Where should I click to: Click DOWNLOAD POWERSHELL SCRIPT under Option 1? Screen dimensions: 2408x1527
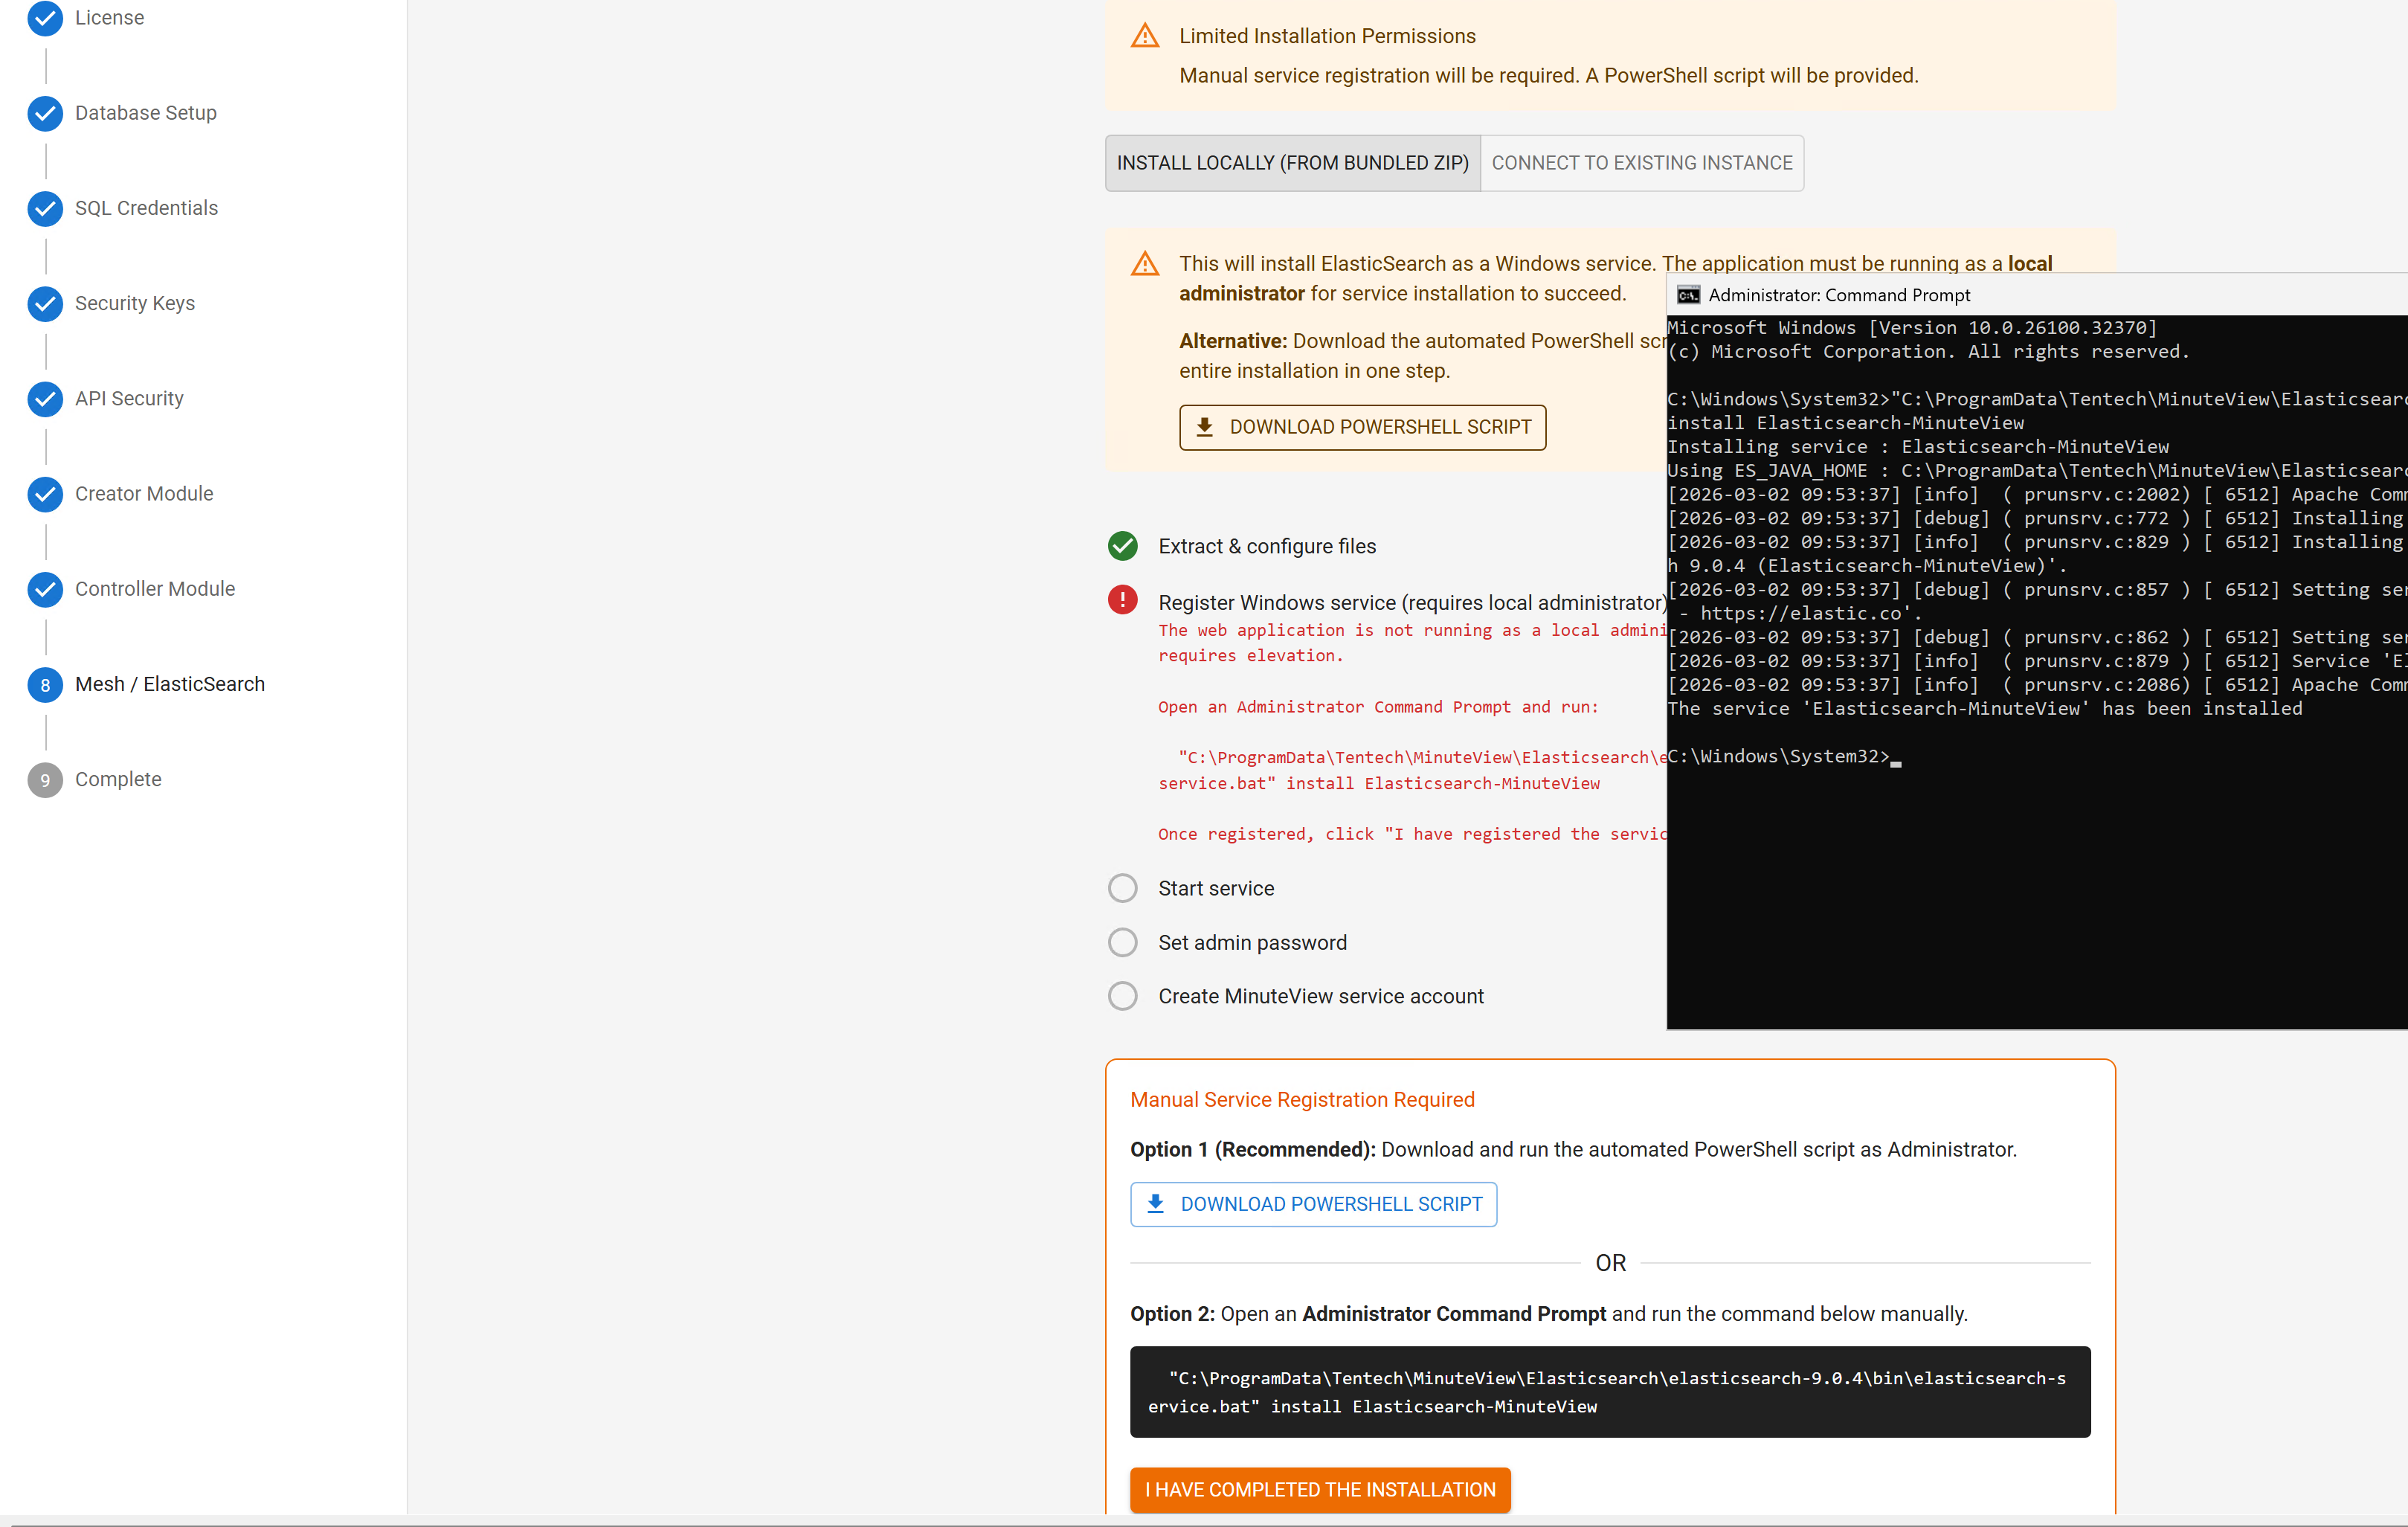coord(1313,1204)
